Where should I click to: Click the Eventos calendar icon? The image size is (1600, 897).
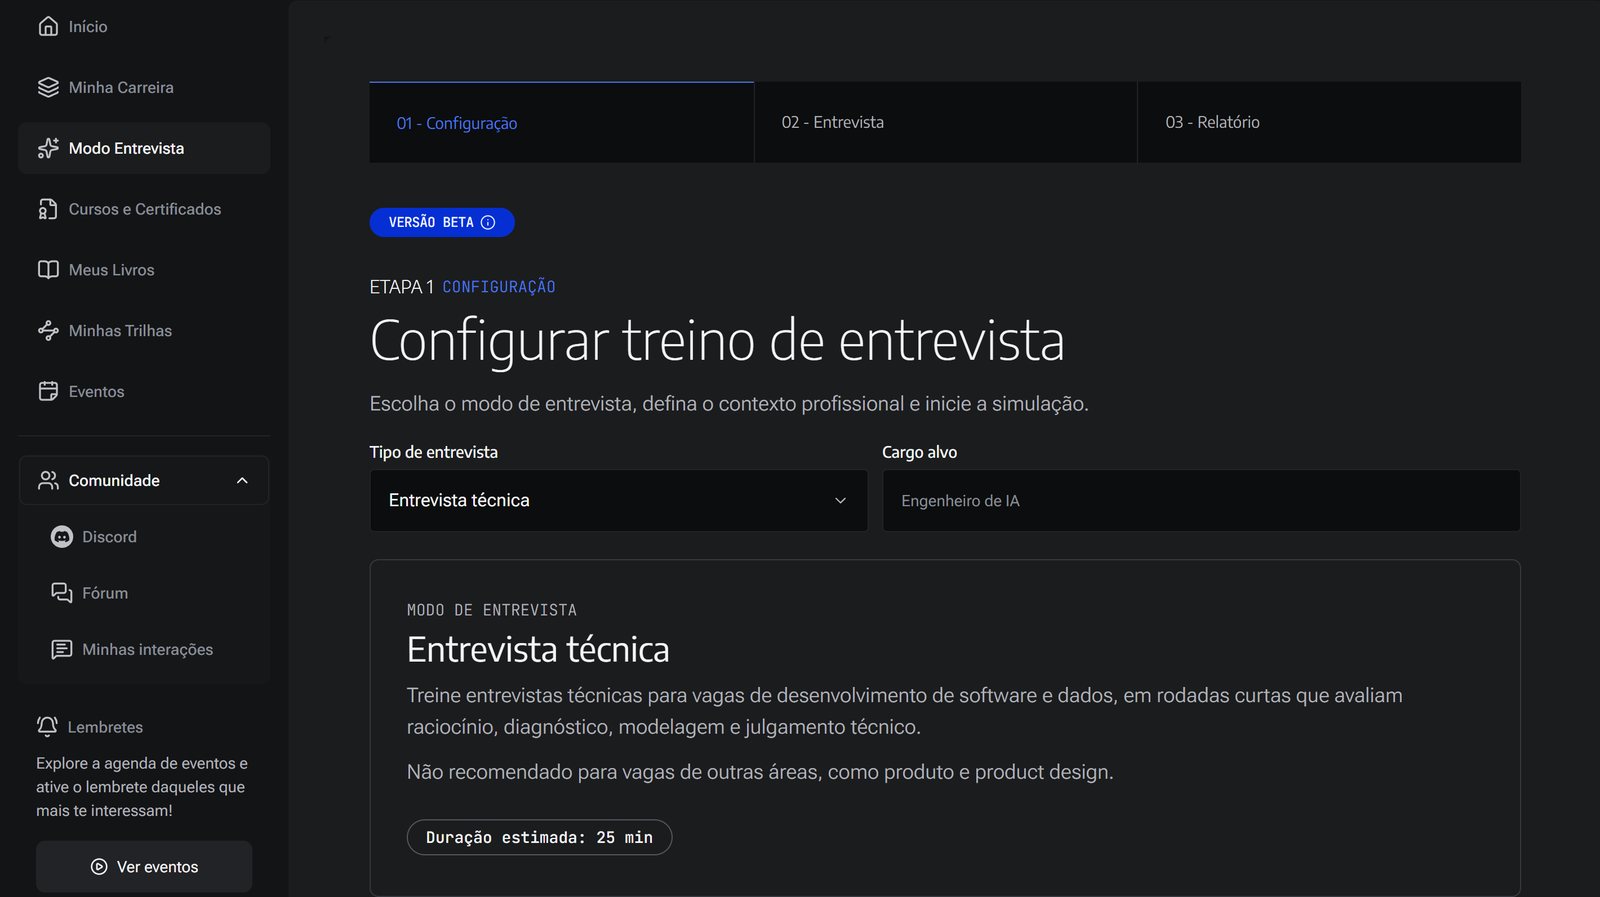pyautogui.click(x=48, y=391)
